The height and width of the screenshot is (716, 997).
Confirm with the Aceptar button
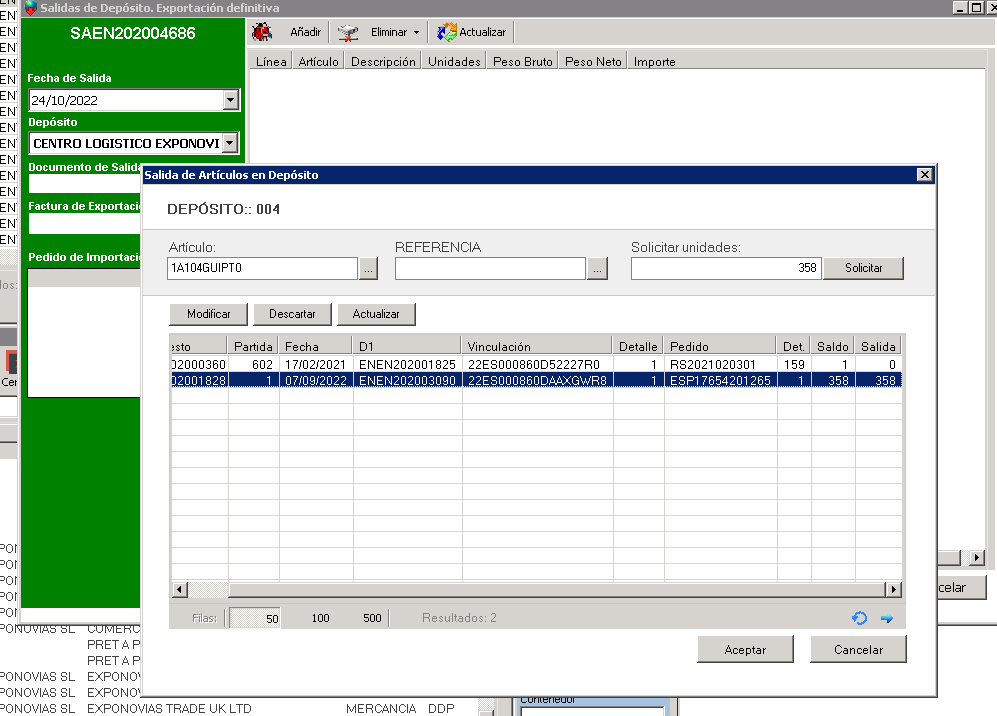[x=745, y=650]
